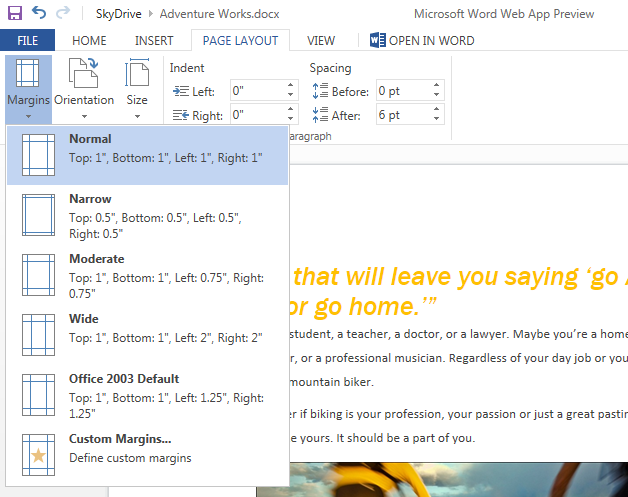Click OPEN IN WORD button

pyautogui.click(x=422, y=41)
